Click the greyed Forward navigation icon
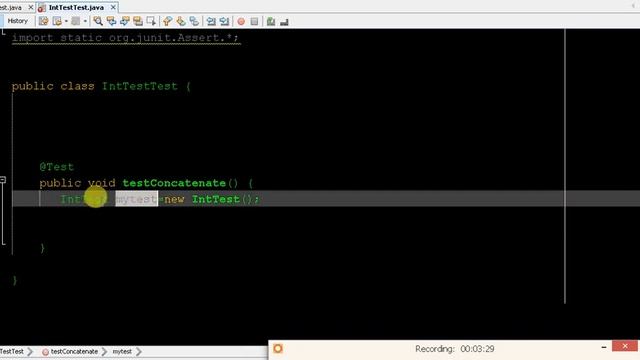Screen dimensions: 640x360 76,21
